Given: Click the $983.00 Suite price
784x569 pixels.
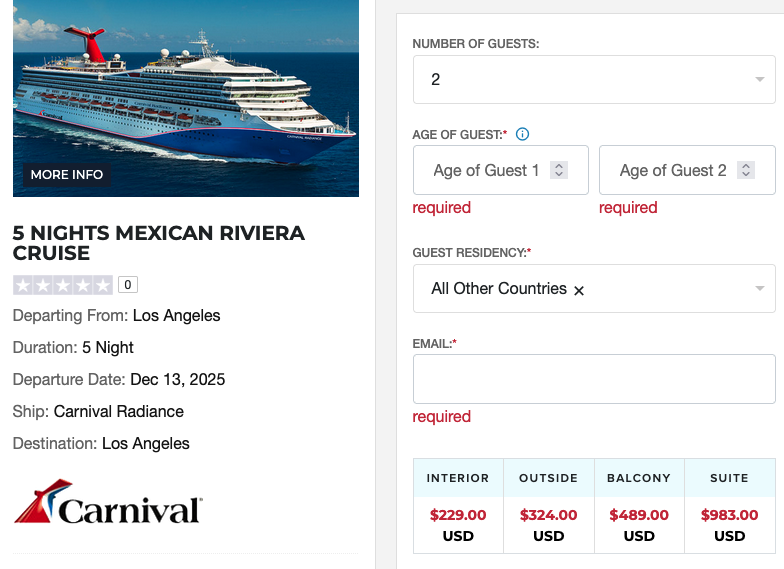Looking at the screenshot, I should (729, 516).
